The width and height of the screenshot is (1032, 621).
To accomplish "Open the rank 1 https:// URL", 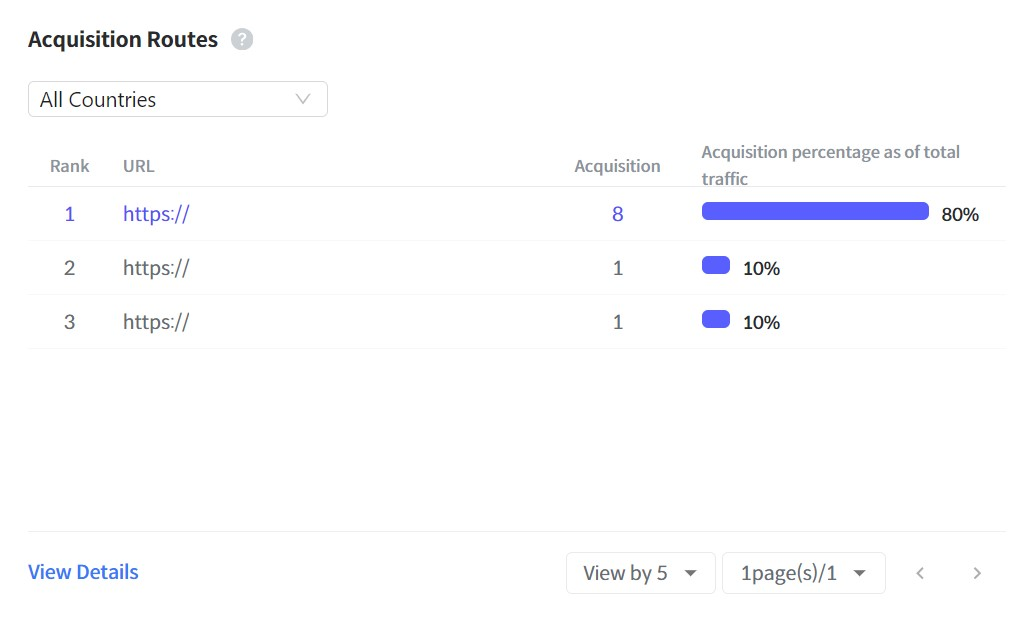I will 156,214.
